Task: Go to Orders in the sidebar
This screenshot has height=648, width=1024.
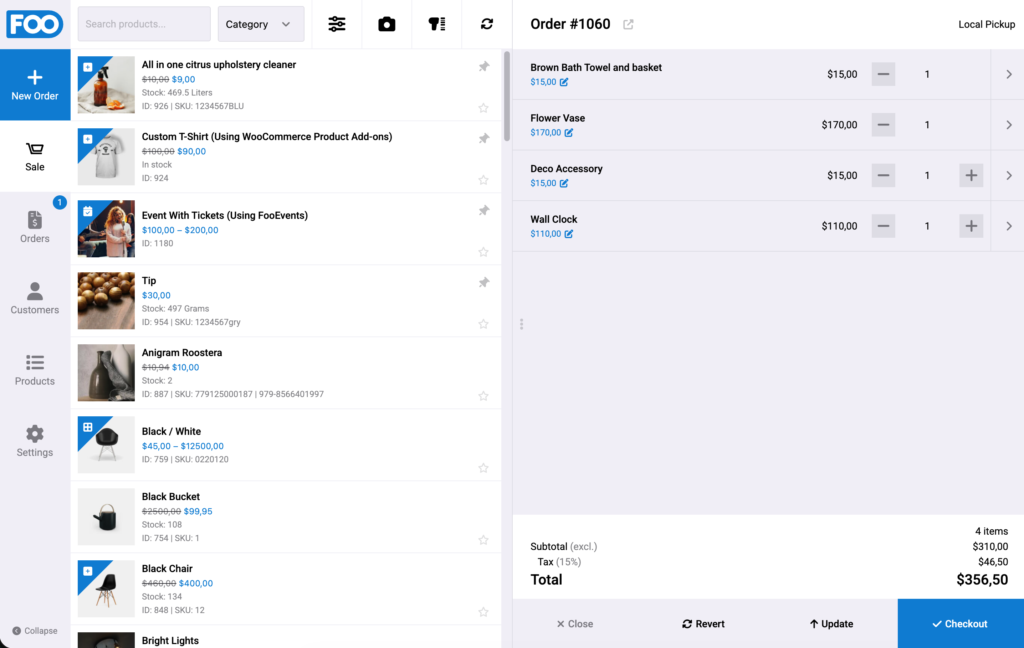Action: [x=35, y=227]
